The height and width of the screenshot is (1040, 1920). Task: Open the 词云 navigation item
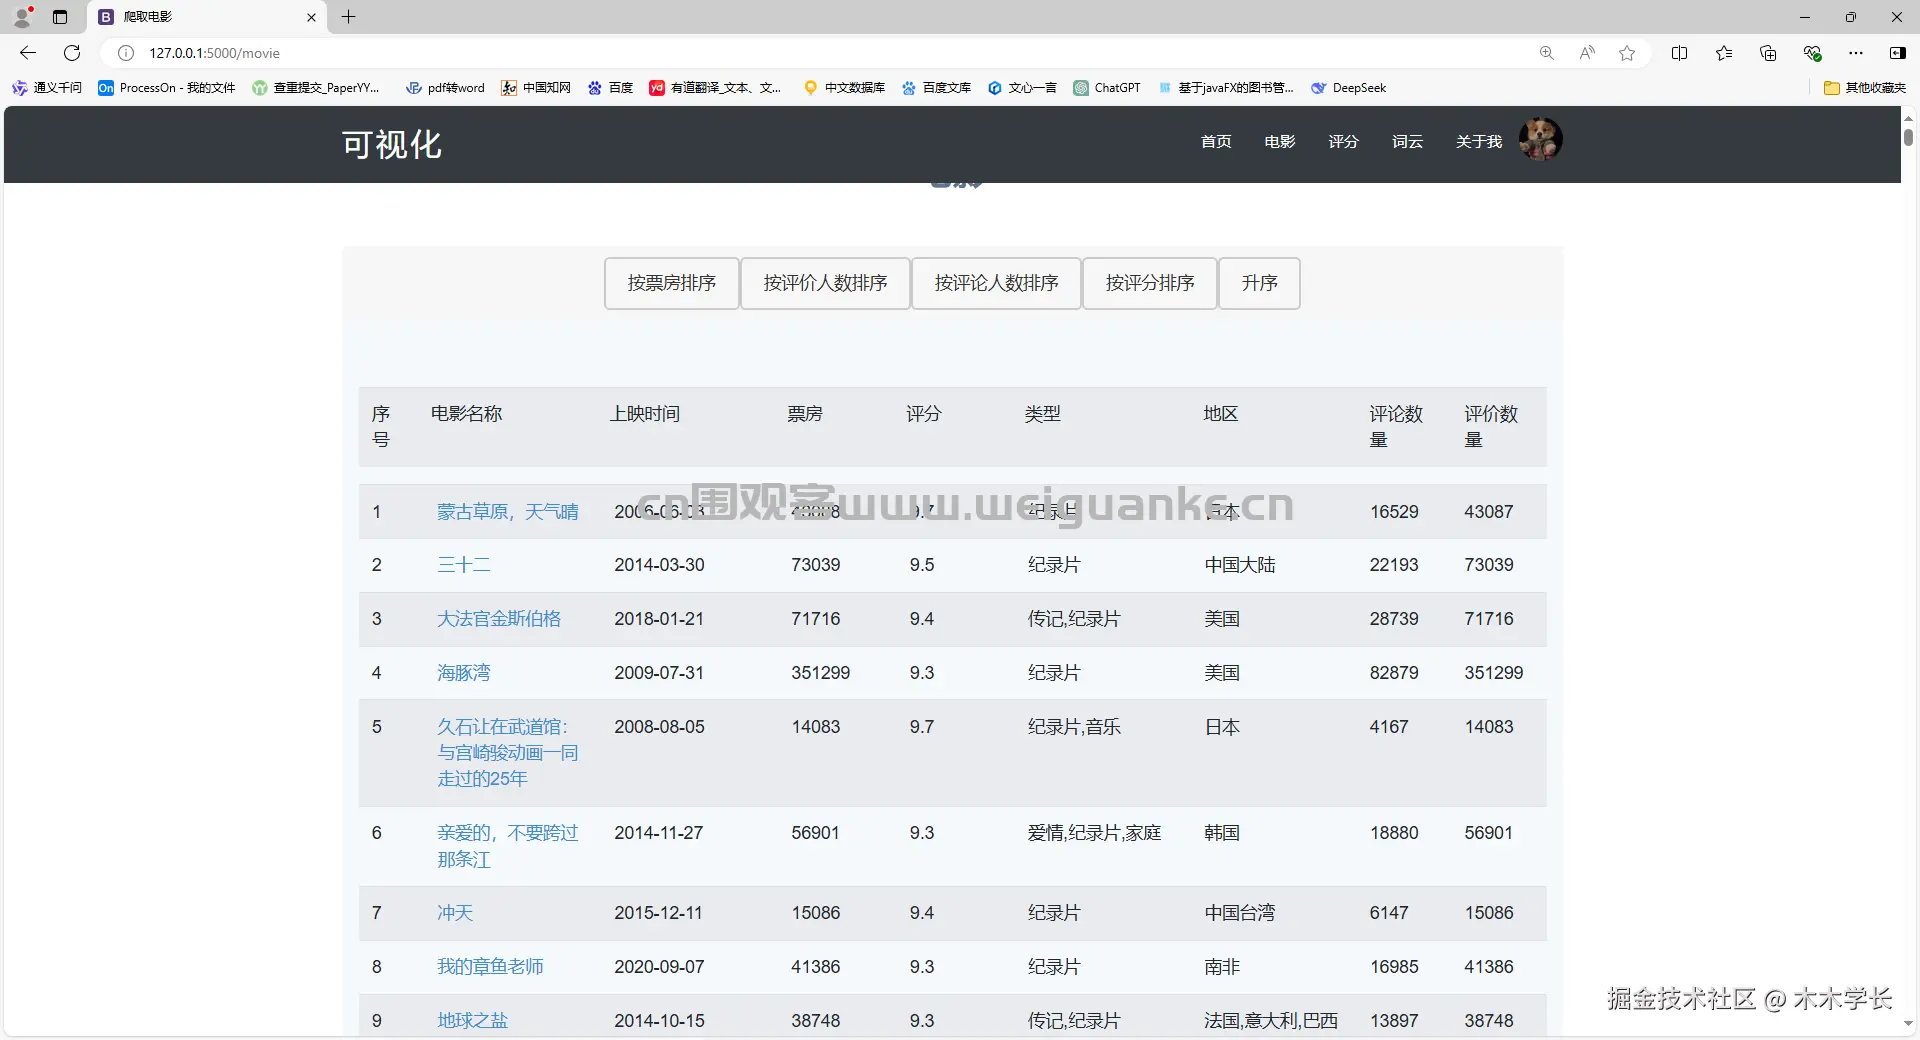[x=1408, y=142]
